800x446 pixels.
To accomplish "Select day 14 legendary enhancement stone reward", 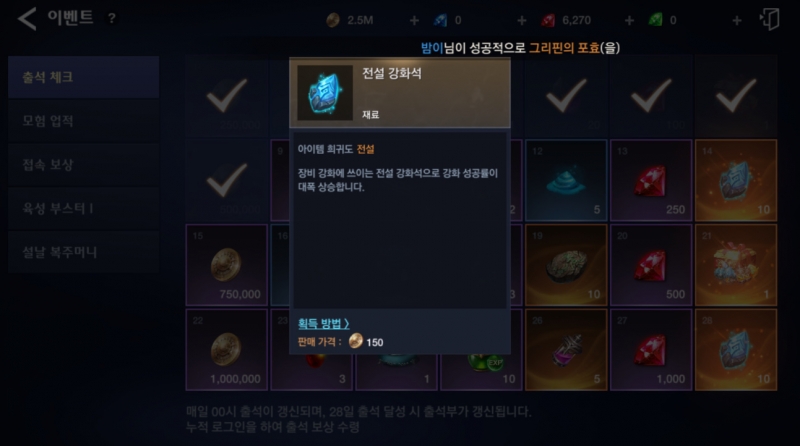I will click(x=736, y=180).
